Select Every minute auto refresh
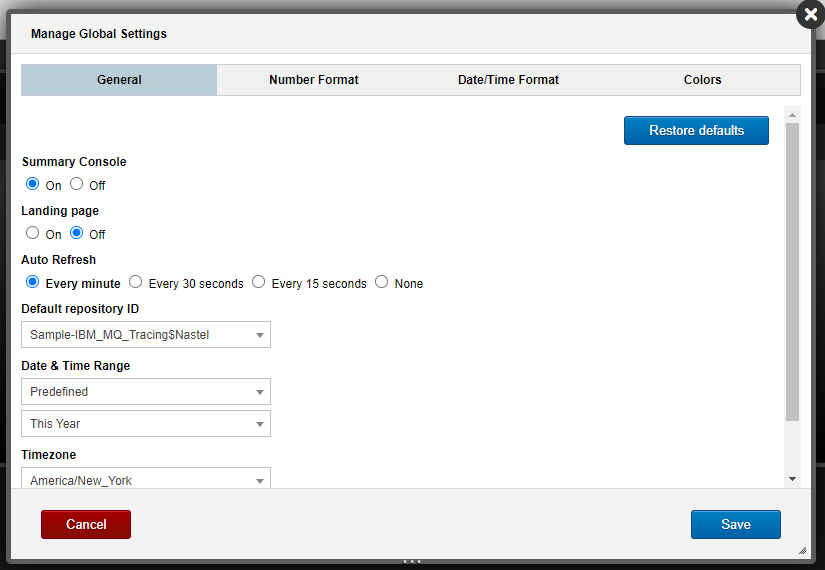 point(33,282)
